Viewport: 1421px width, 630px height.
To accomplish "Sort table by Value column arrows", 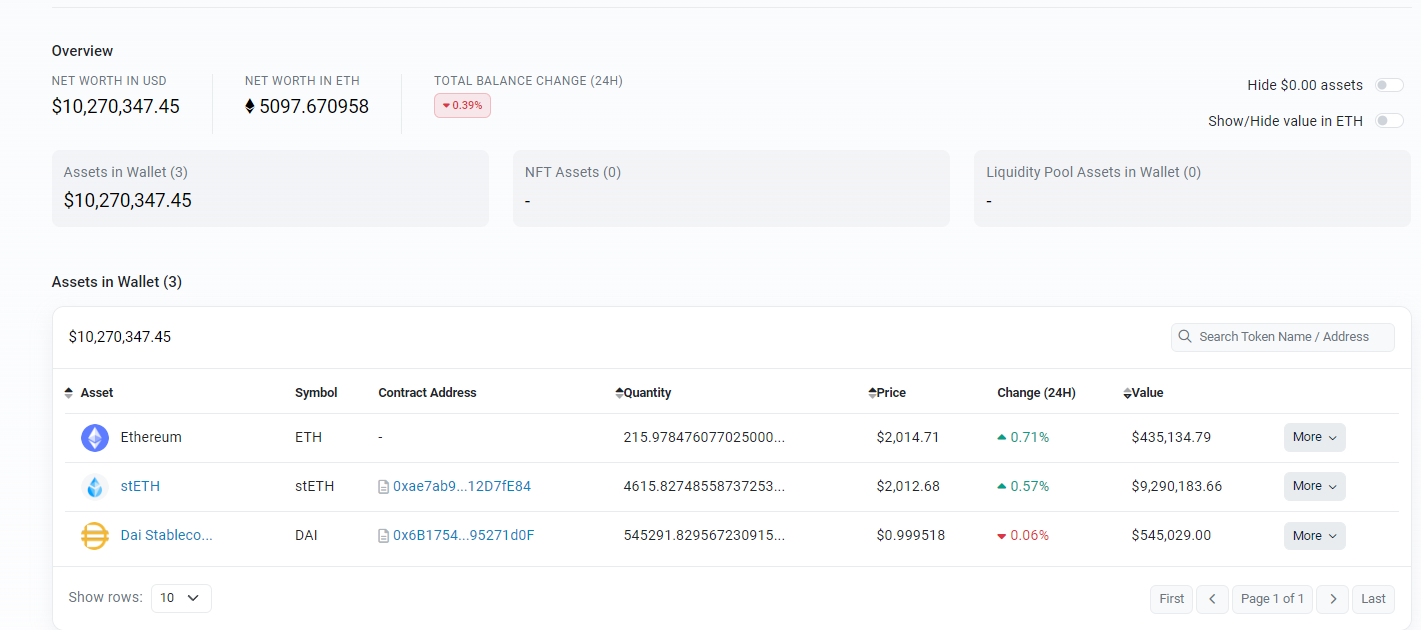I will click(1127, 393).
